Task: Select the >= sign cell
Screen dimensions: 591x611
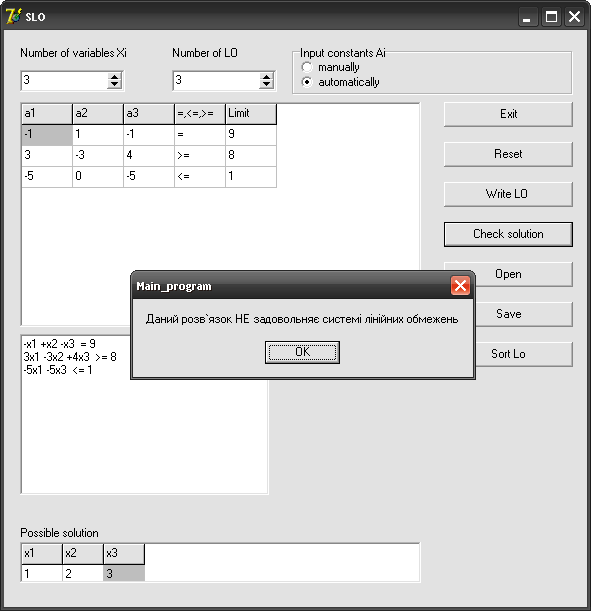Action: tap(200, 156)
